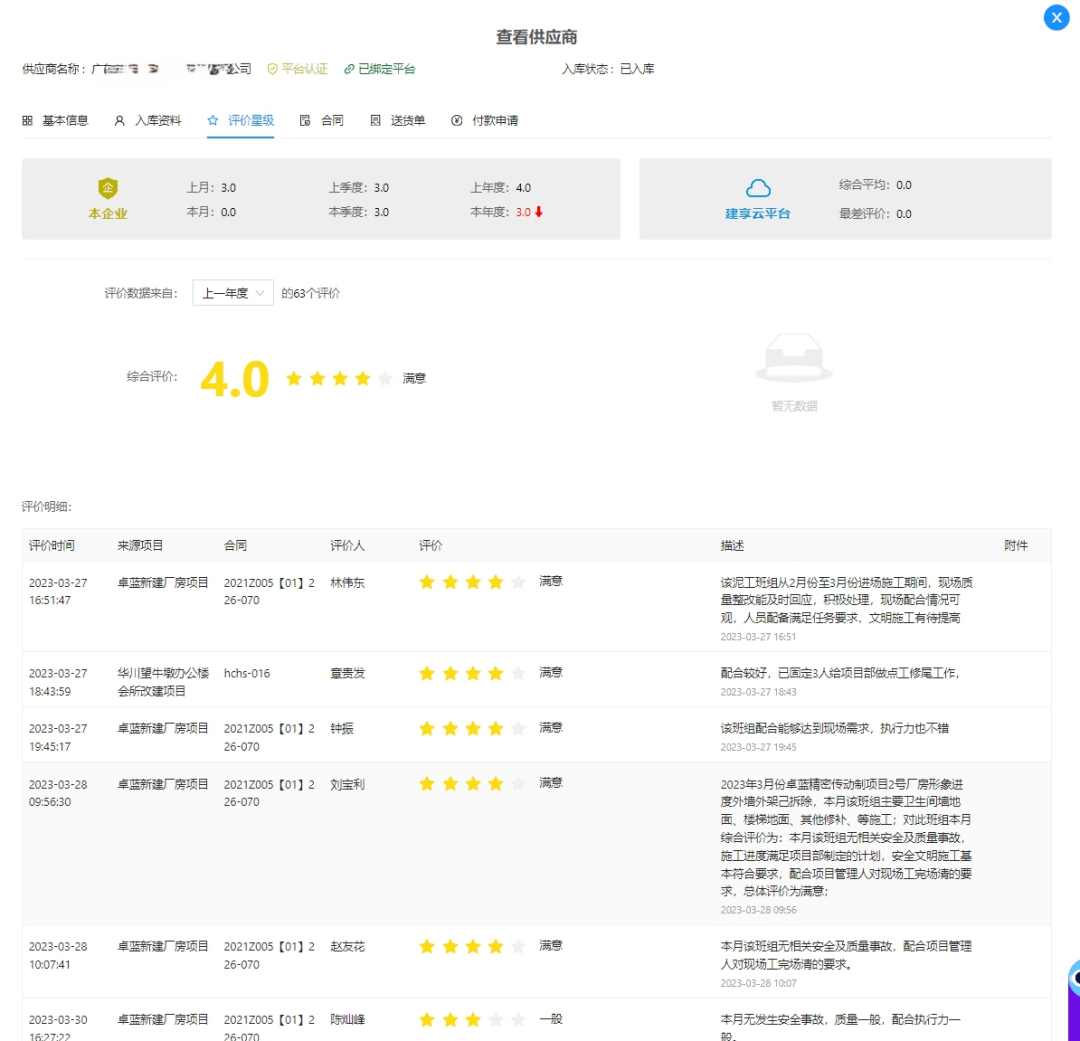1080x1041 pixels.
Task: Click the 已绑定平台 link
Action: (x=387, y=68)
